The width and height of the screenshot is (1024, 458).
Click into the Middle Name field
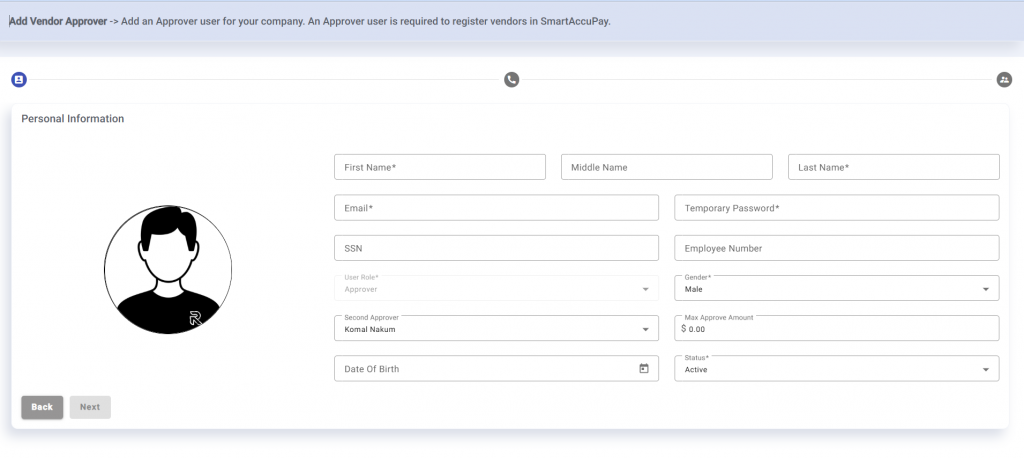coord(666,167)
